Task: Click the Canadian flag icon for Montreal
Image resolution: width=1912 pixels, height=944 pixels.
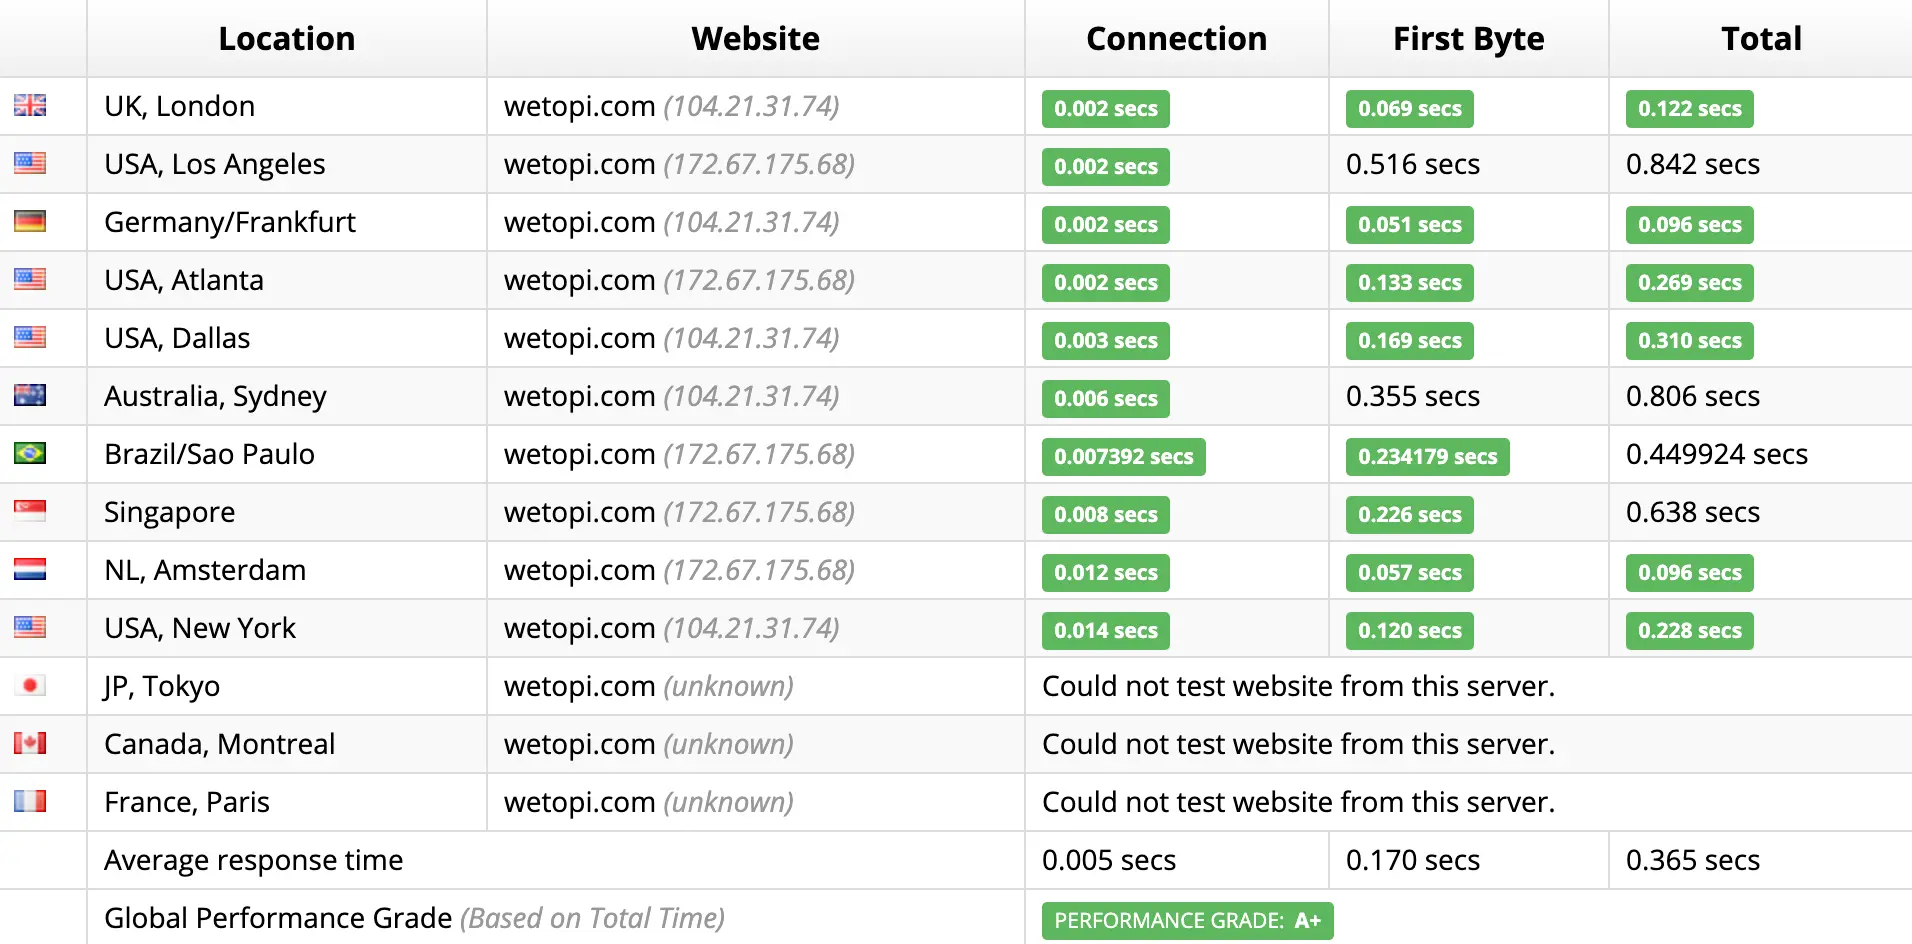Action: point(30,743)
